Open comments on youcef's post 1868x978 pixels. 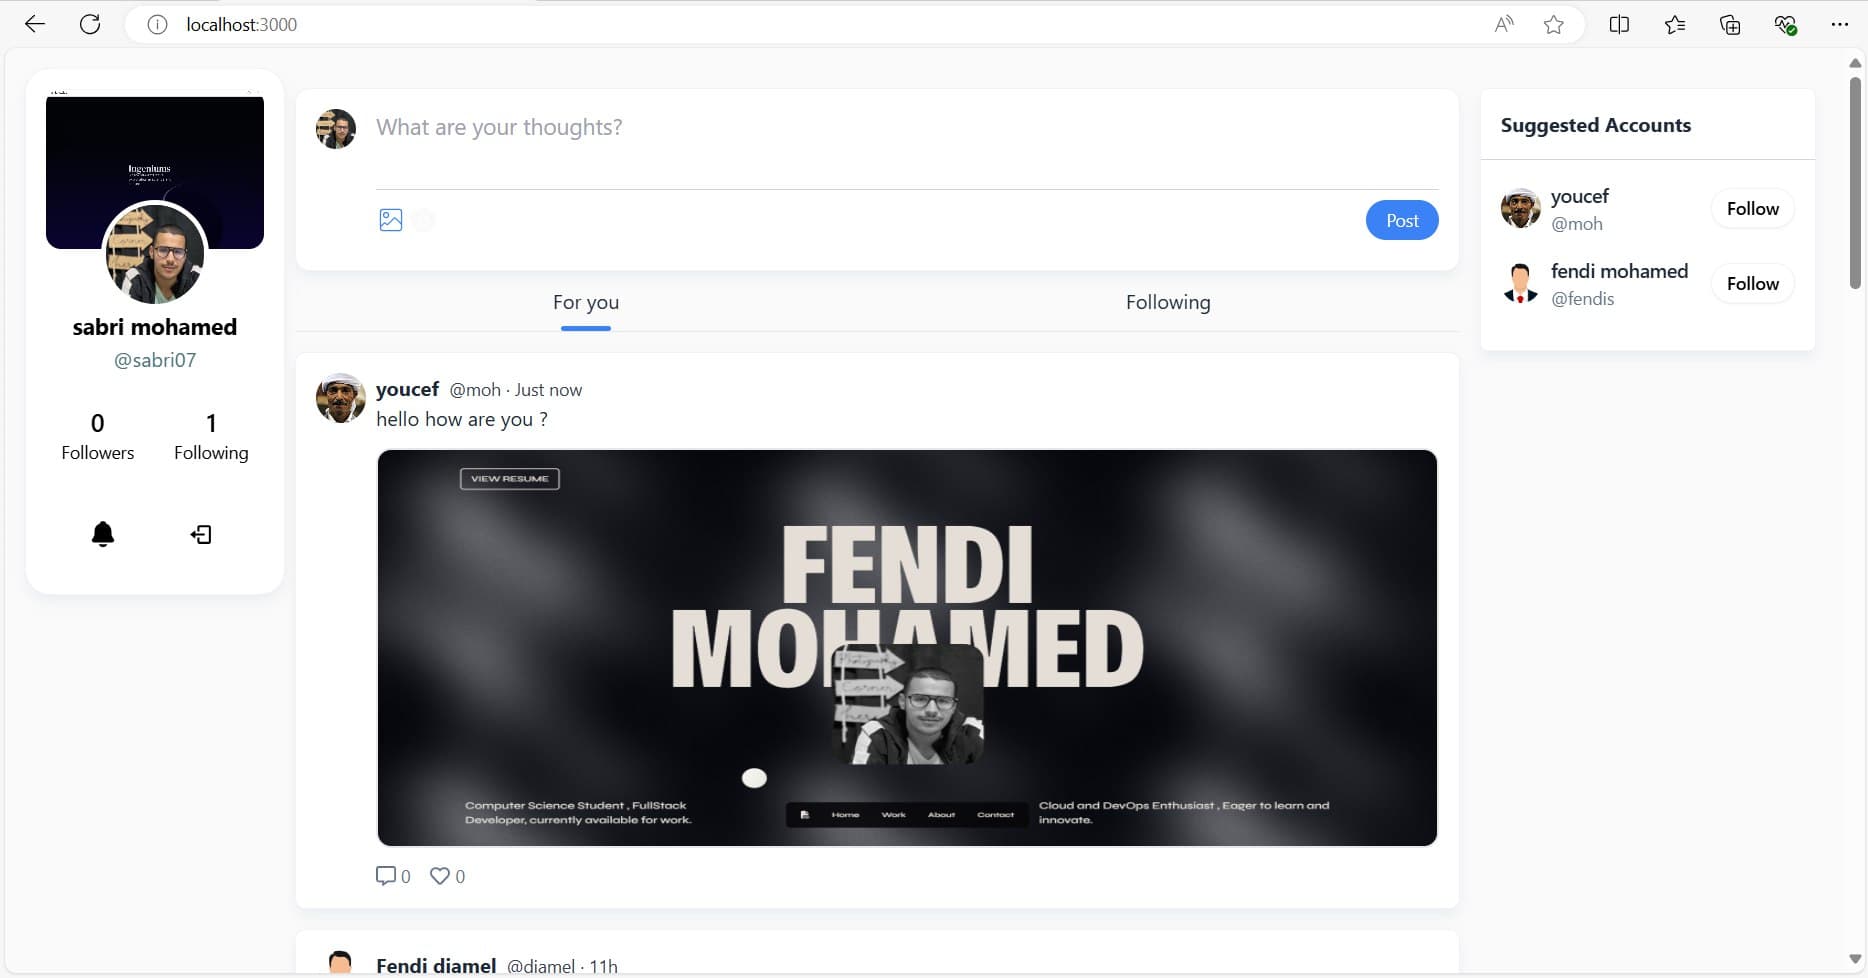[x=387, y=876]
